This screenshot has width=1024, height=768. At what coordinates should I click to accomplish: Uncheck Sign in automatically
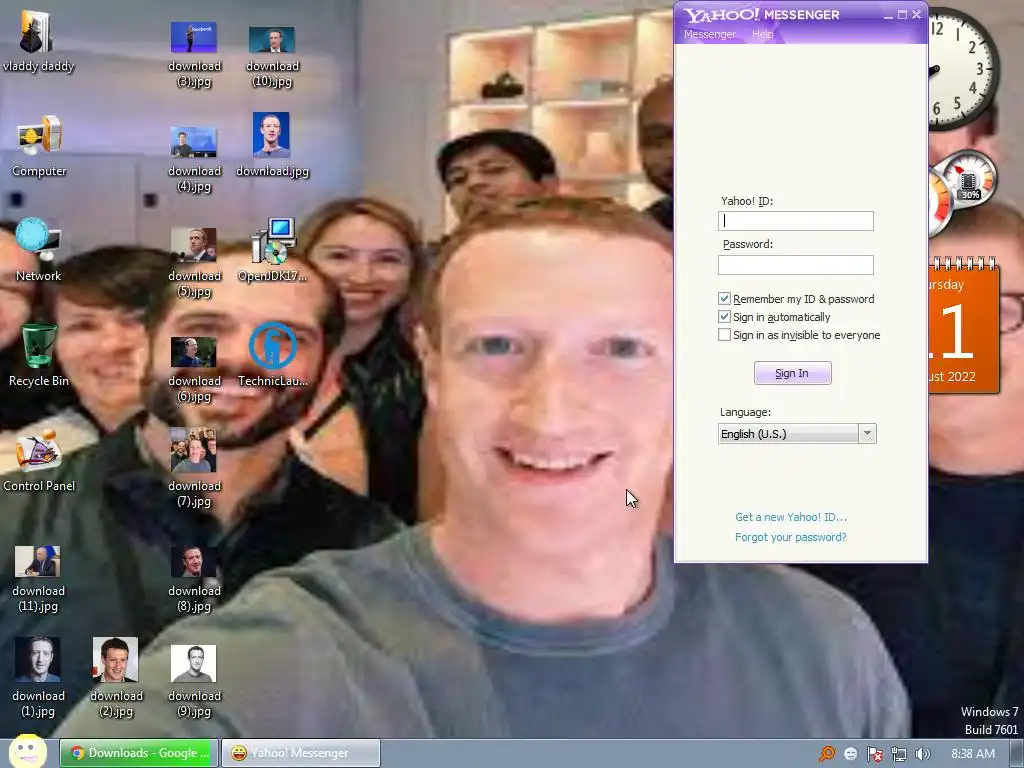point(724,317)
